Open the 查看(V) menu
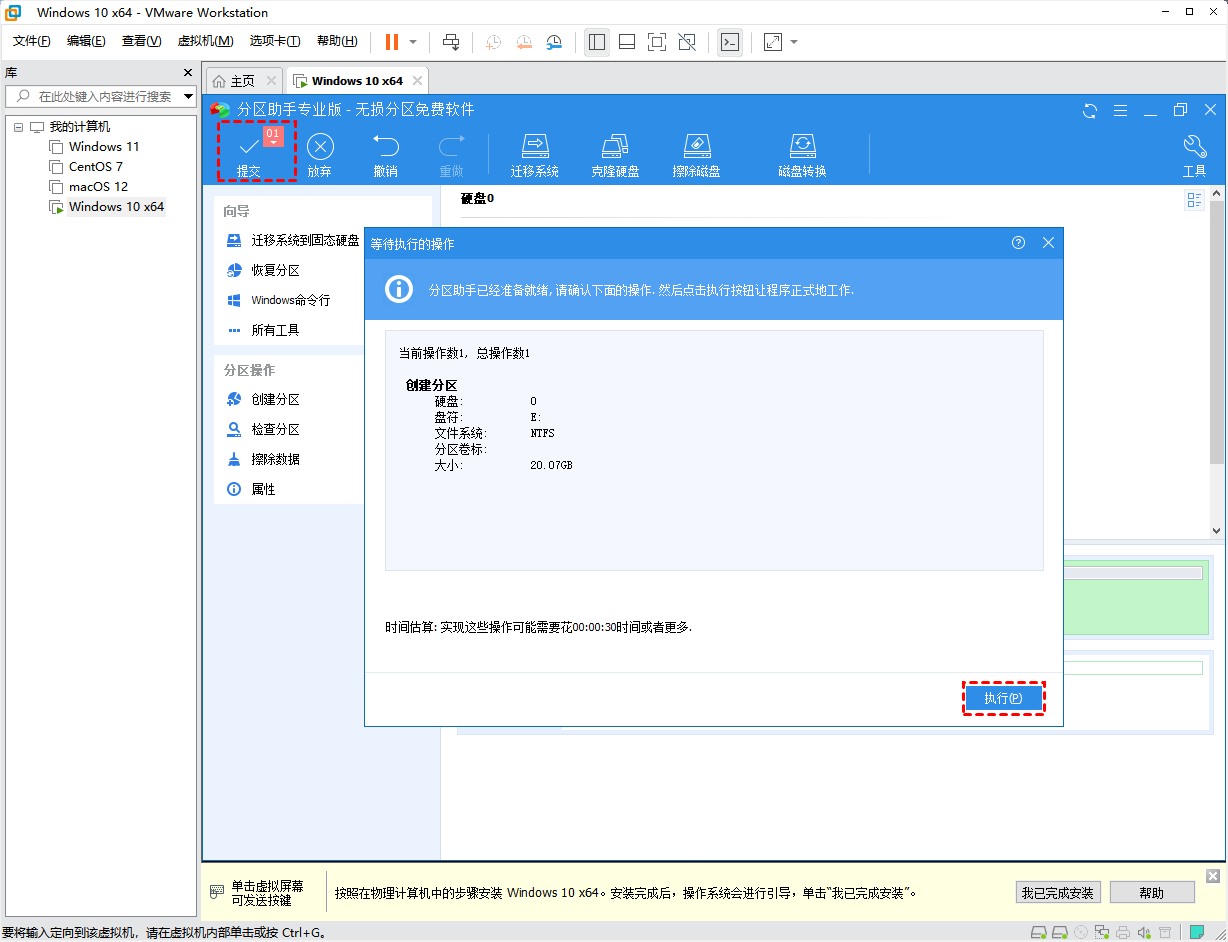 tap(141, 41)
